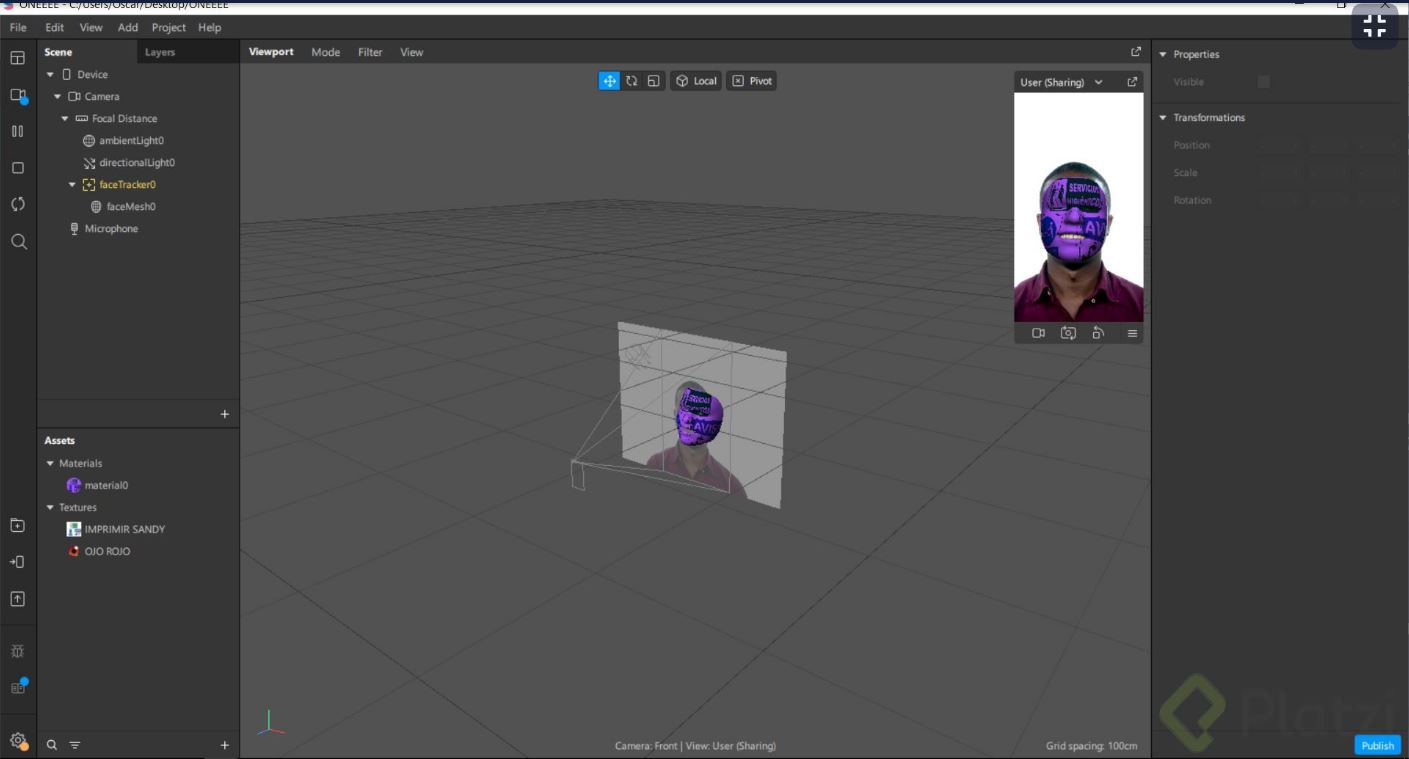Toggle Local coordinate mode
The image size is (1409, 759).
pyautogui.click(x=696, y=81)
